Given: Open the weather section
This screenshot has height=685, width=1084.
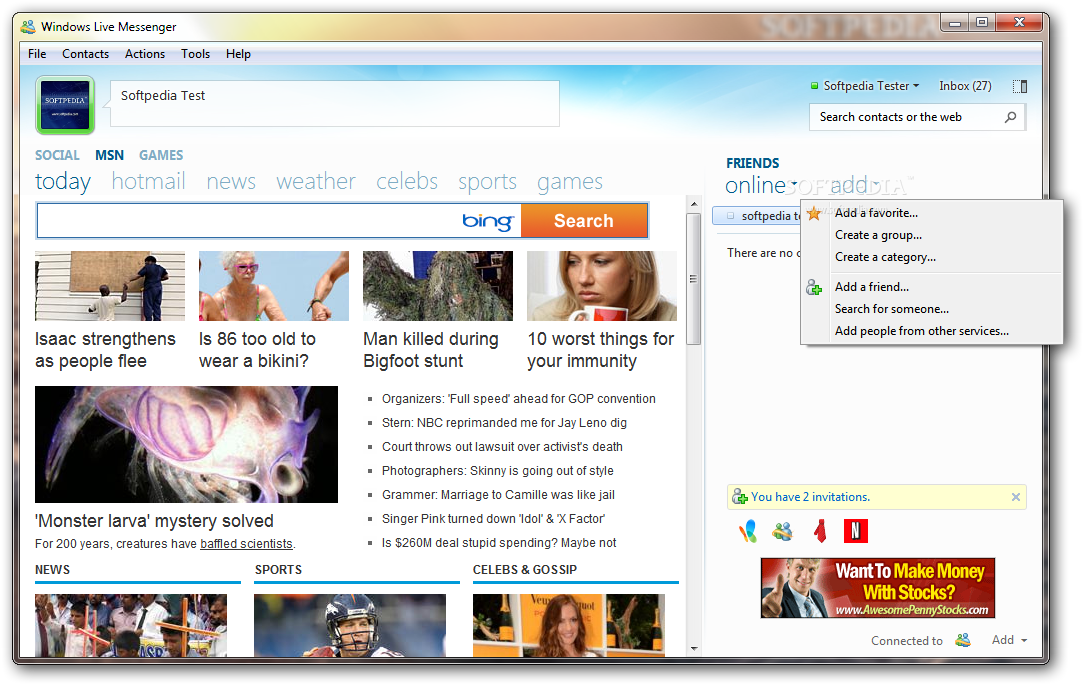Looking at the screenshot, I should pyautogui.click(x=316, y=182).
